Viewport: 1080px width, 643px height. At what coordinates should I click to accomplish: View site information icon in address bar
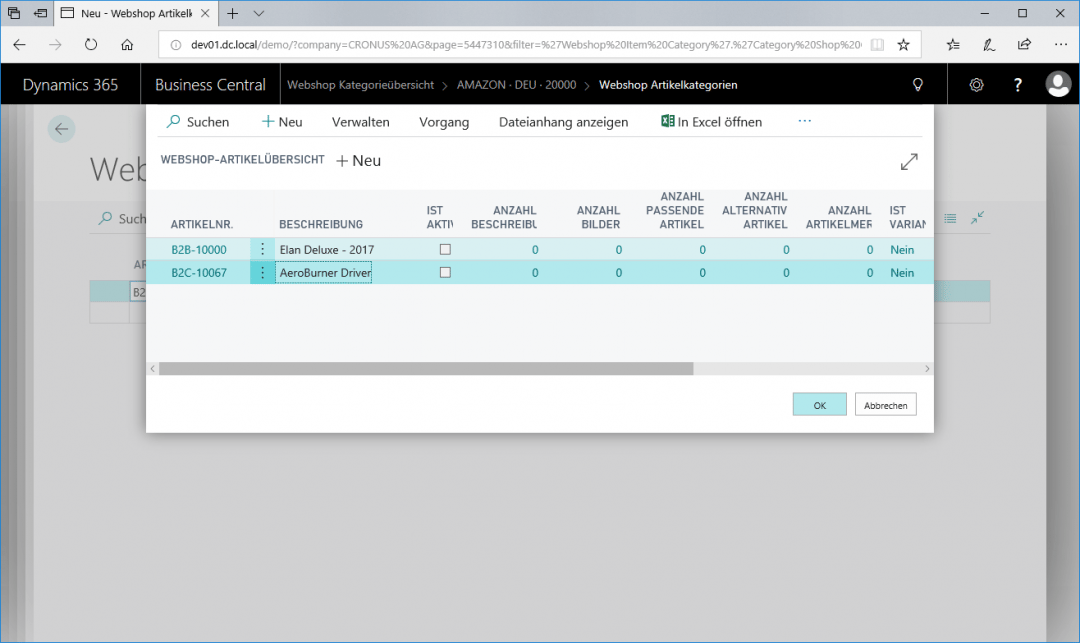176,45
